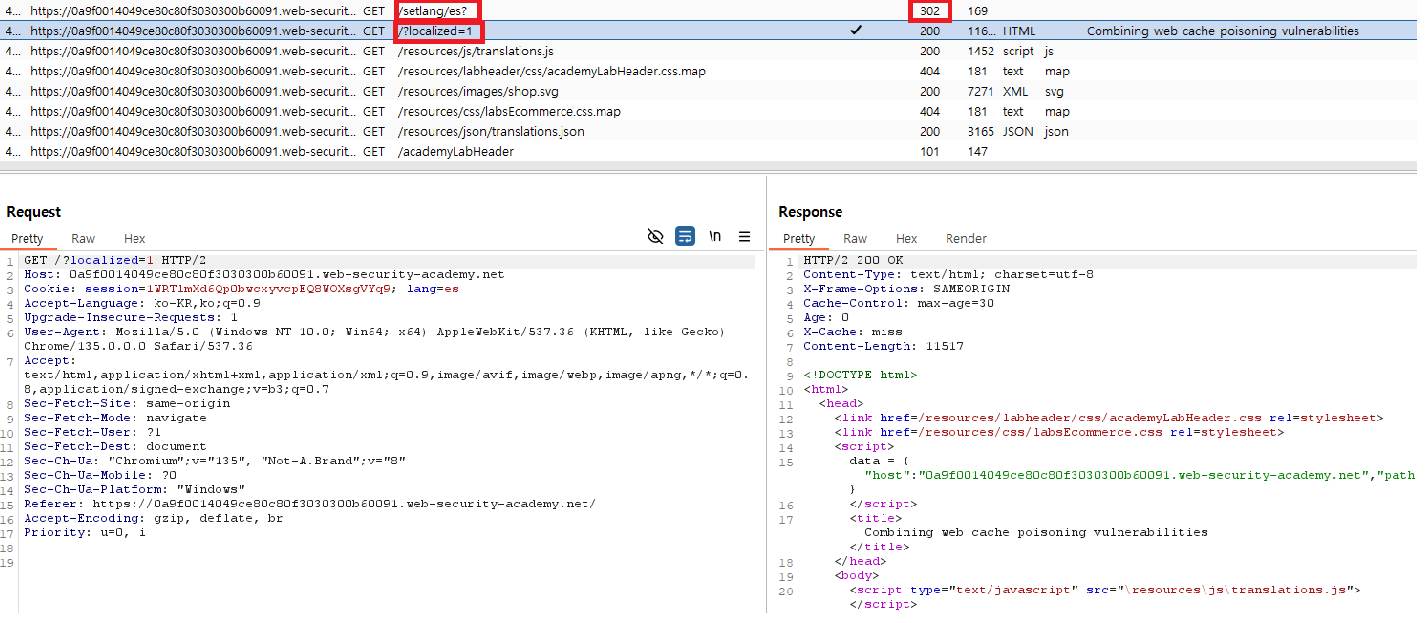The height and width of the screenshot is (623, 1426).
Task: Select the academyLabHeader.css.map request row
Action: tap(708, 71)
